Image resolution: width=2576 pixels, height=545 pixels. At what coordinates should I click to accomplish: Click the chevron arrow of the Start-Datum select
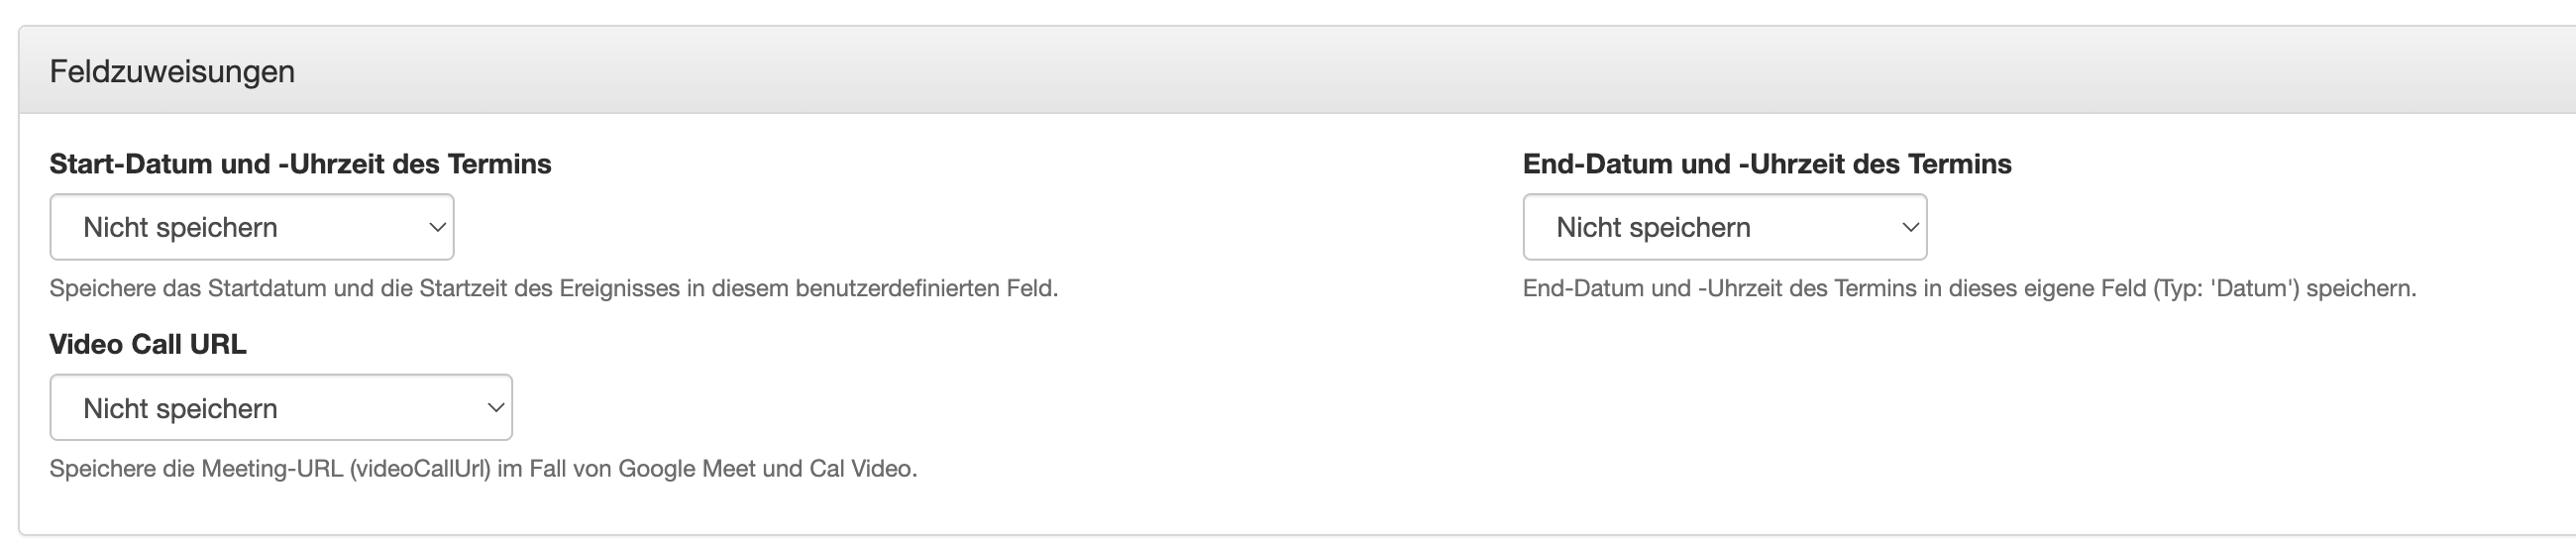coord(437,227)
